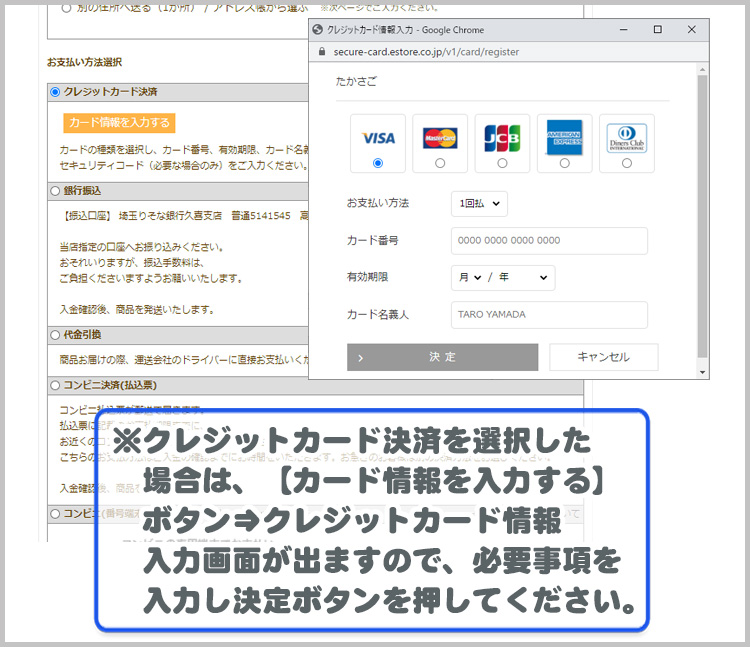The image size is (750, 647).
Task: Click the Diners Club logo
Action: coord(627,138)
